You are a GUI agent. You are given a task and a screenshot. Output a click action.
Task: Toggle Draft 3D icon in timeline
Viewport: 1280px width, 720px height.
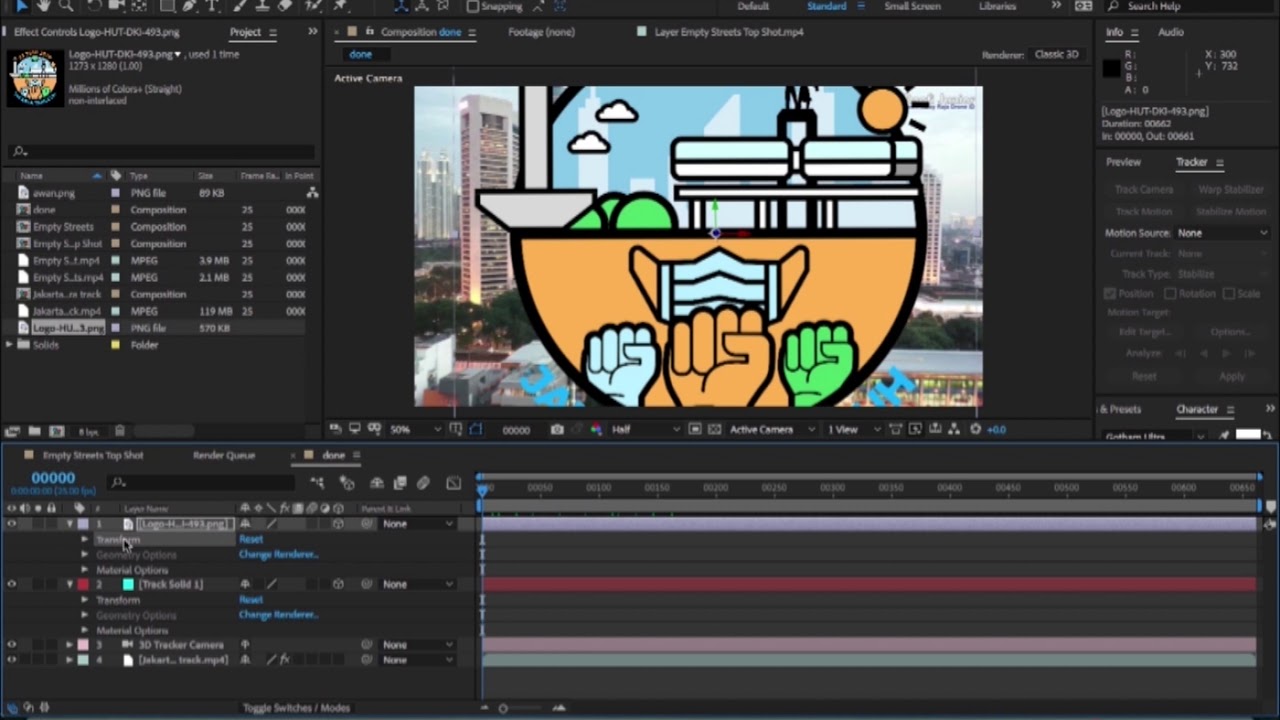pyautogui.click(x=347, y=483)
